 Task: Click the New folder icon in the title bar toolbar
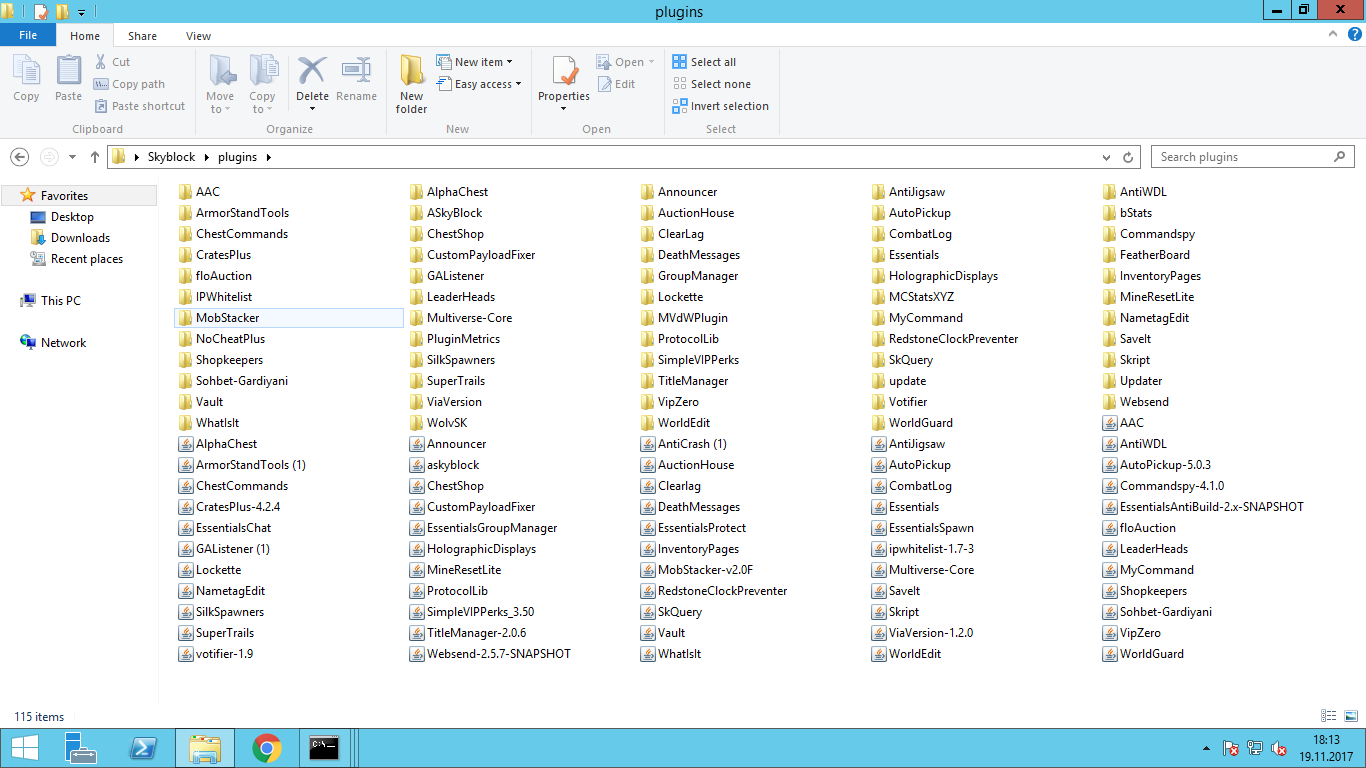[61, 12]
